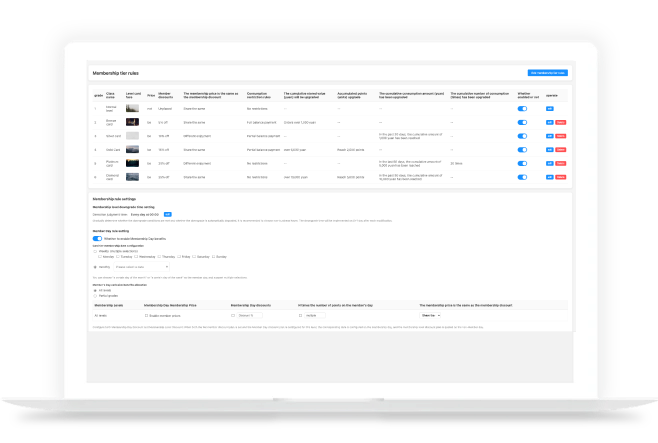The height and width of the screenshot is (443, 658).
Task: Click the Membership Day discount input field
Action: click(250, 314)
